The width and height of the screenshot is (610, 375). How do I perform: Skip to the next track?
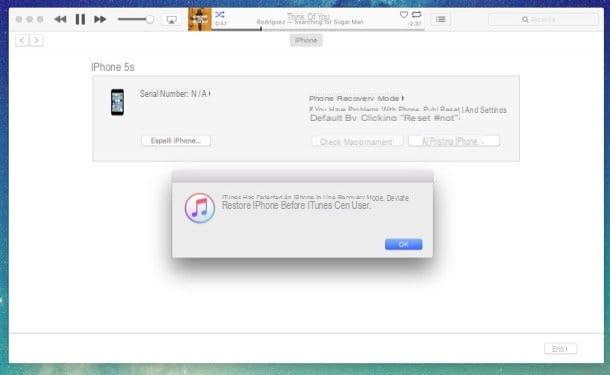[100, 19]
